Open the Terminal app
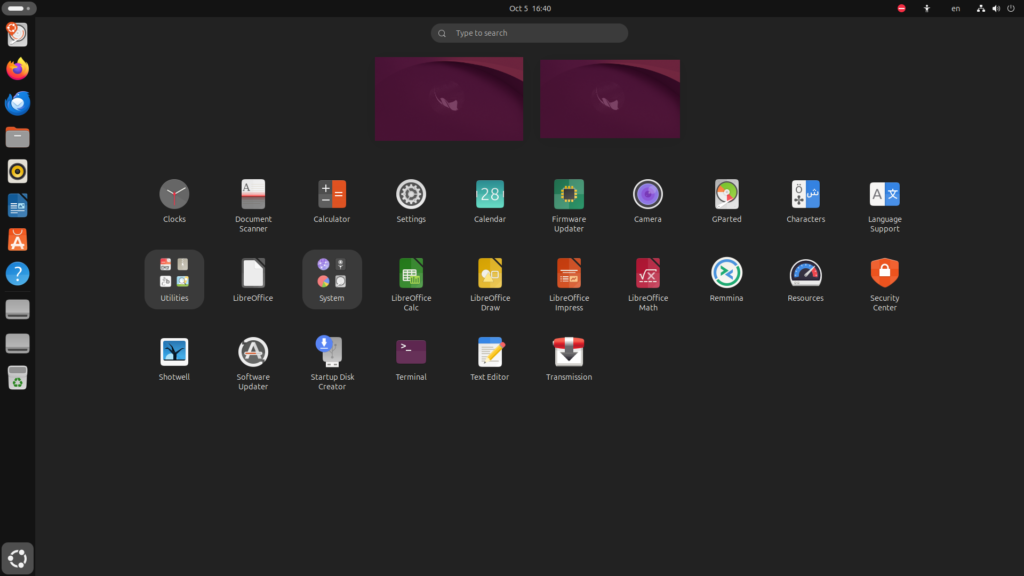The height and width of the screenshot is (576, 1024). (411, 359)
